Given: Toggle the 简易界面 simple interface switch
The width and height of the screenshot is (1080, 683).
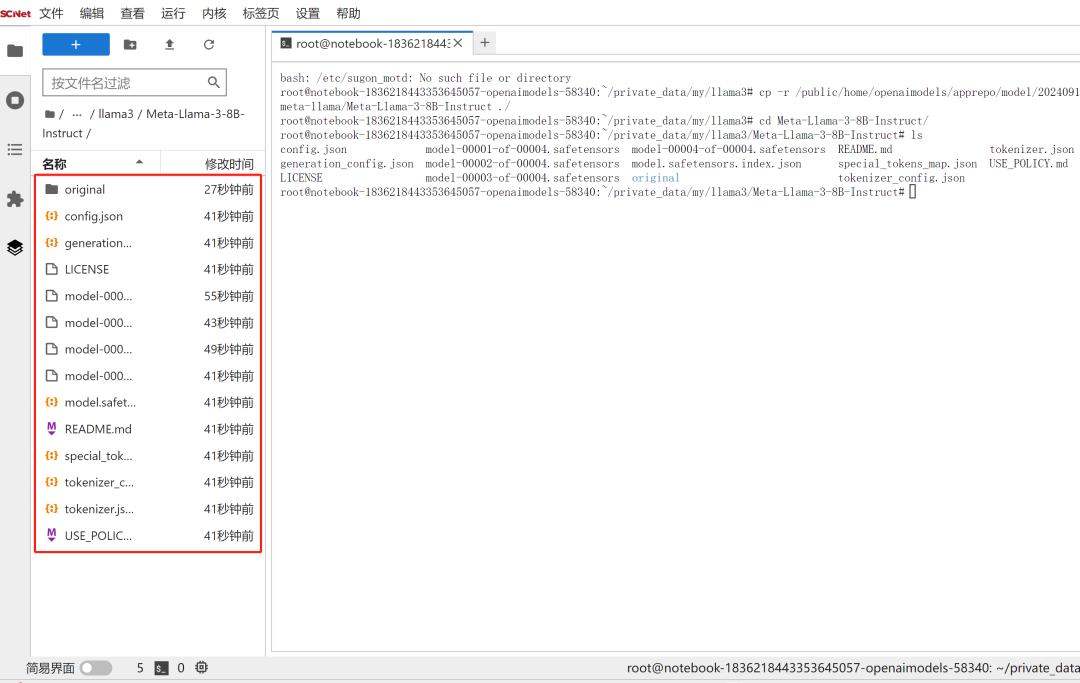Looking at the screenshot, I should pyautogui.click(x=95, y=668).
